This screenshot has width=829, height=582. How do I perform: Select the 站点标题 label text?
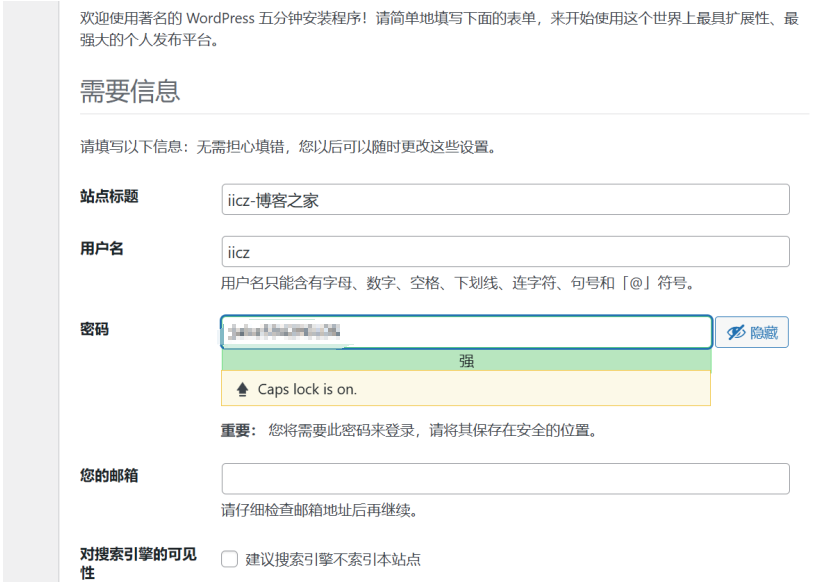[109, 198]
